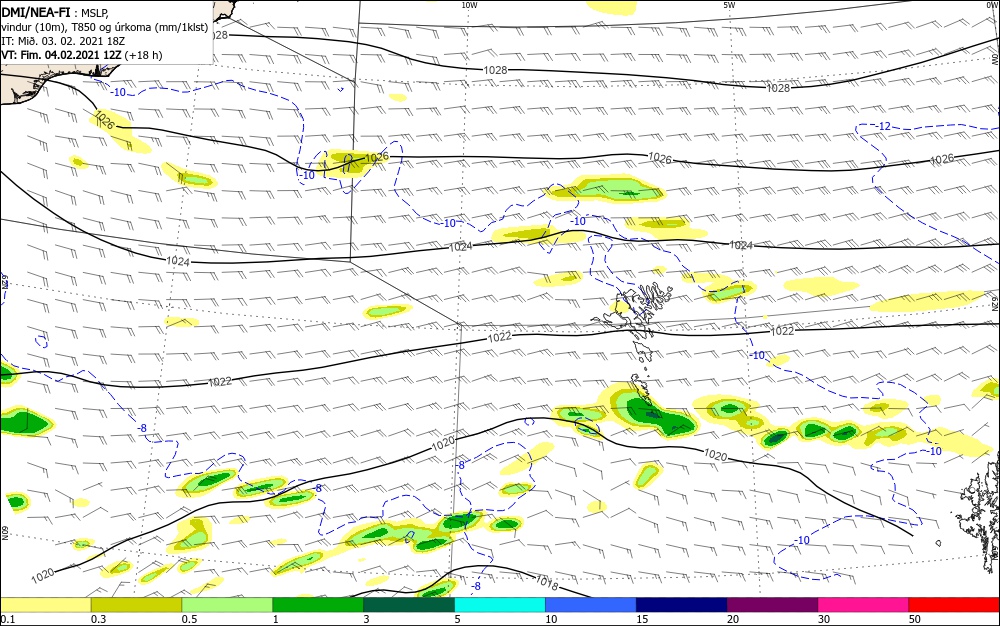Viewport: 1000px width, 626px height.
Task: Click the legend scale value '0.5'
Action: pyautogui.click(x=189, y=619)
